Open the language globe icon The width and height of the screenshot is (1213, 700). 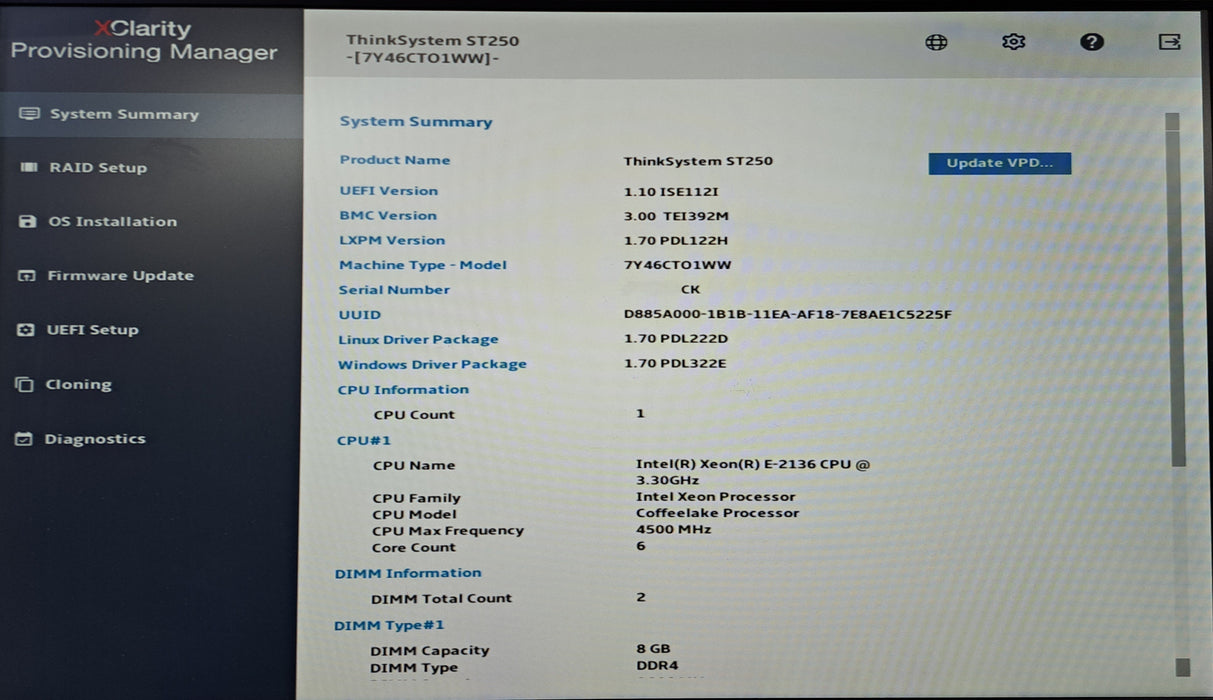tap(936, 42)
